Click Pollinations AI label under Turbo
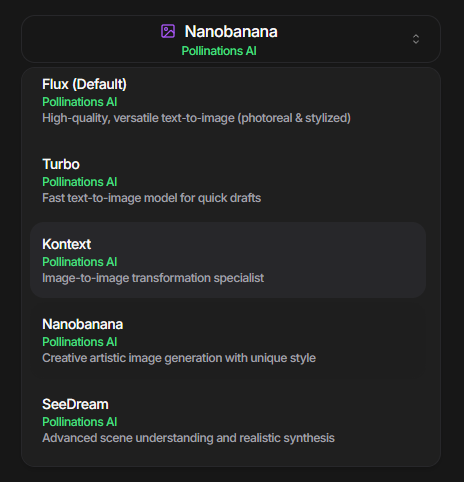The width and height of the screenshot is (464, 482). [x=80, y=182]
